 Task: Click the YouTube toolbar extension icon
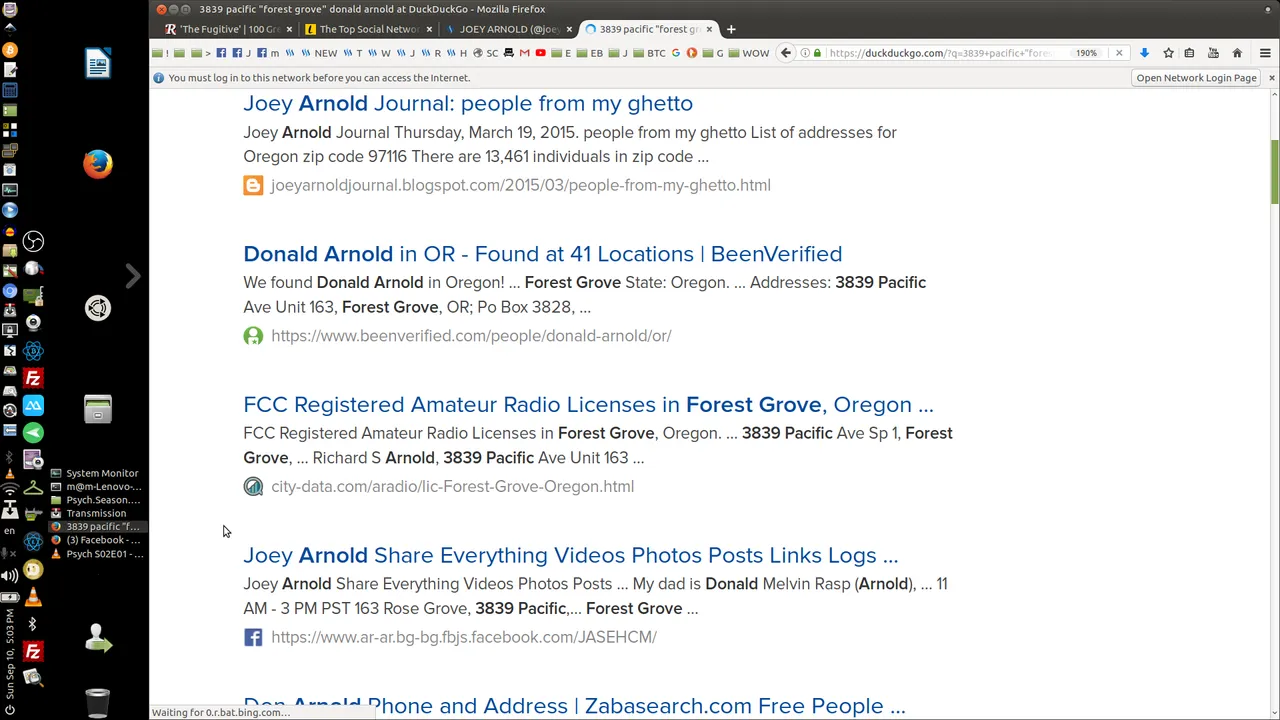1213,53
